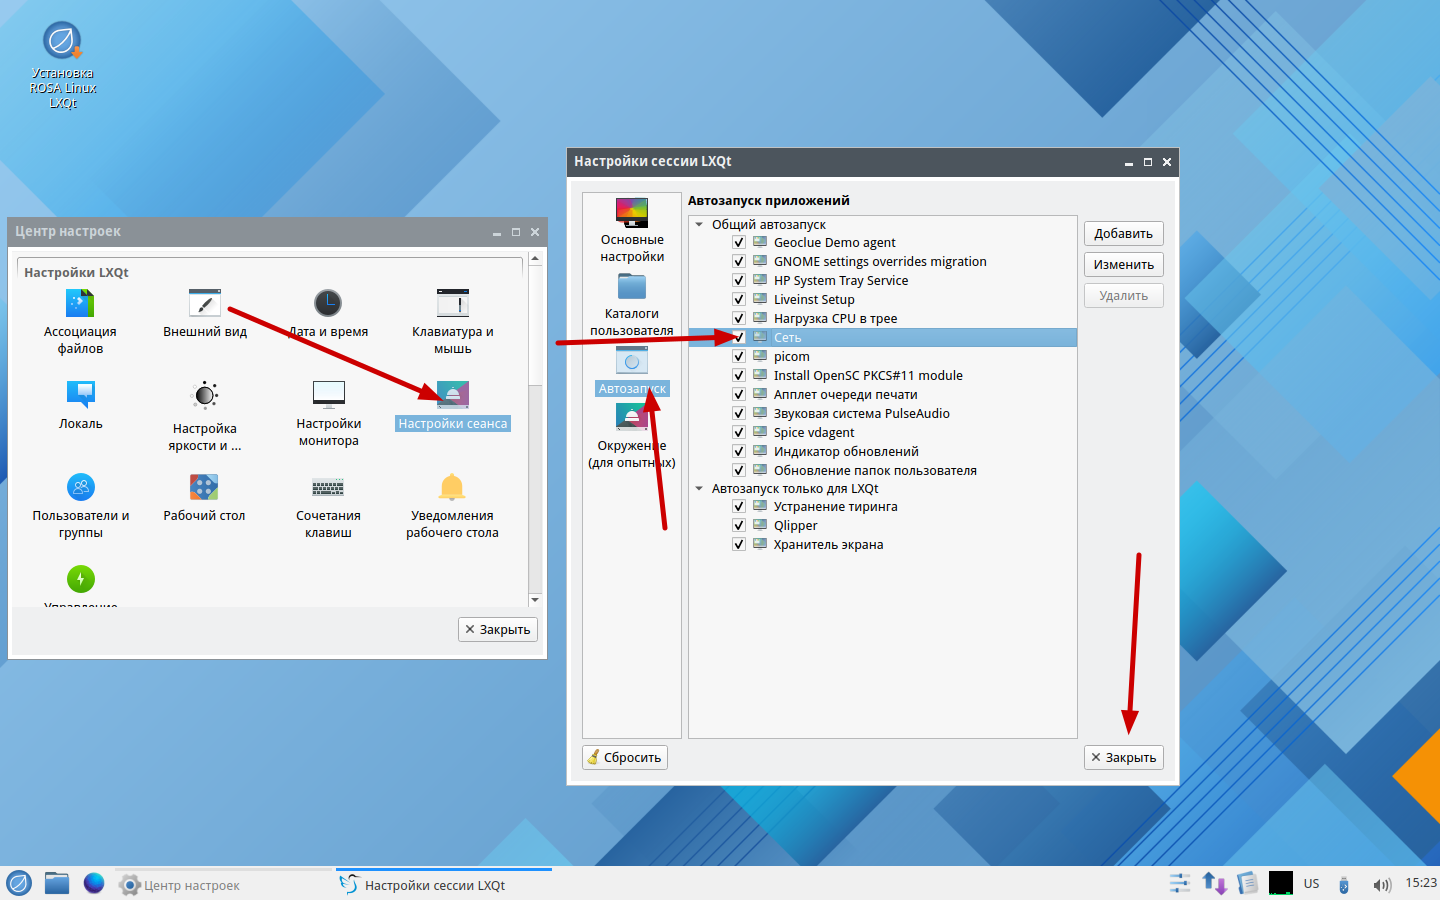The width and height of the screenshot is (1440, 900).
Task: Disable Install OpenSC PKCS#11 module autostart
Action: pyautogui.click(x=739, y=376)
